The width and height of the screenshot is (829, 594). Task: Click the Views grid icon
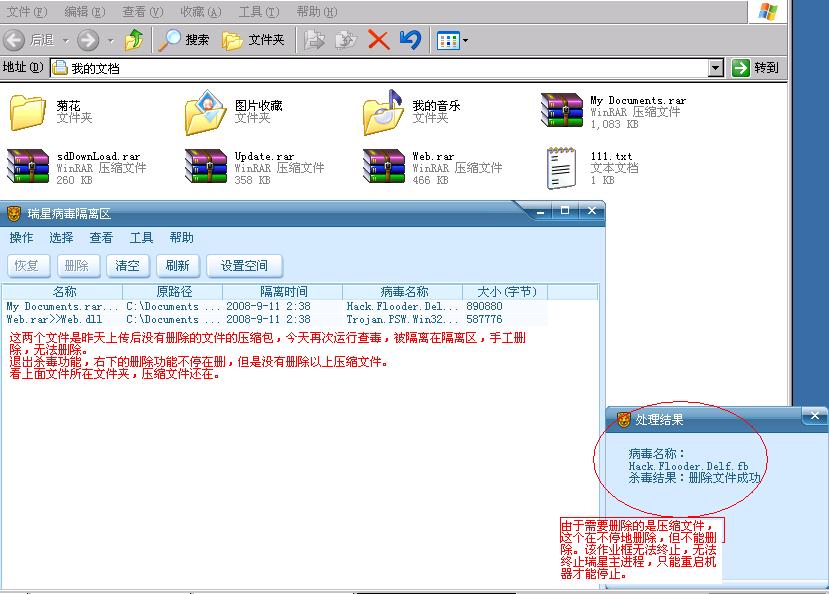[x=448, y=40]
